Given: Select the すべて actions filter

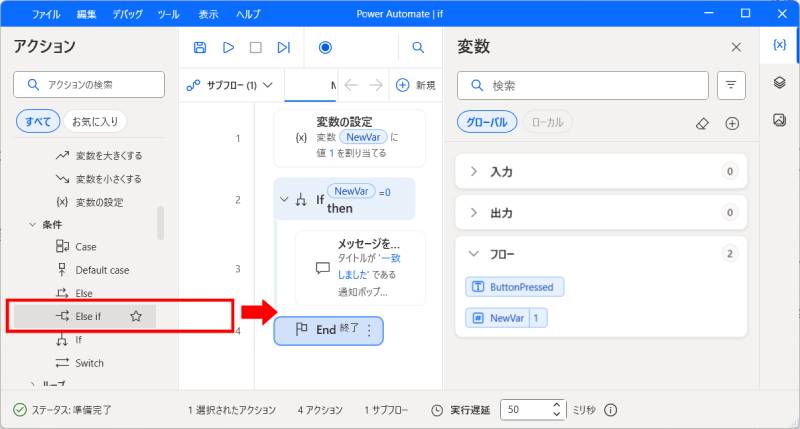Looking at the screenshot, I should (38, 122).
